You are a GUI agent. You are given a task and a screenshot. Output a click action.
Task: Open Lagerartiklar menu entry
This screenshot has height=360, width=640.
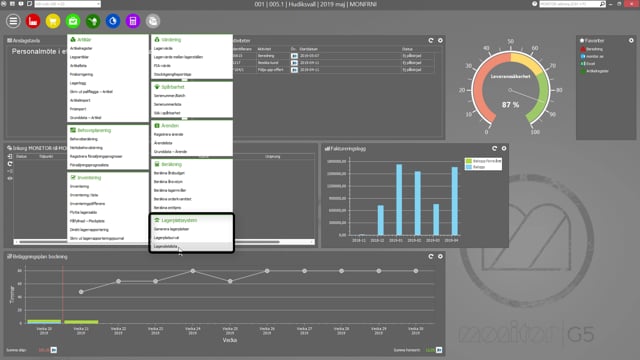click(x=79, y=57)
